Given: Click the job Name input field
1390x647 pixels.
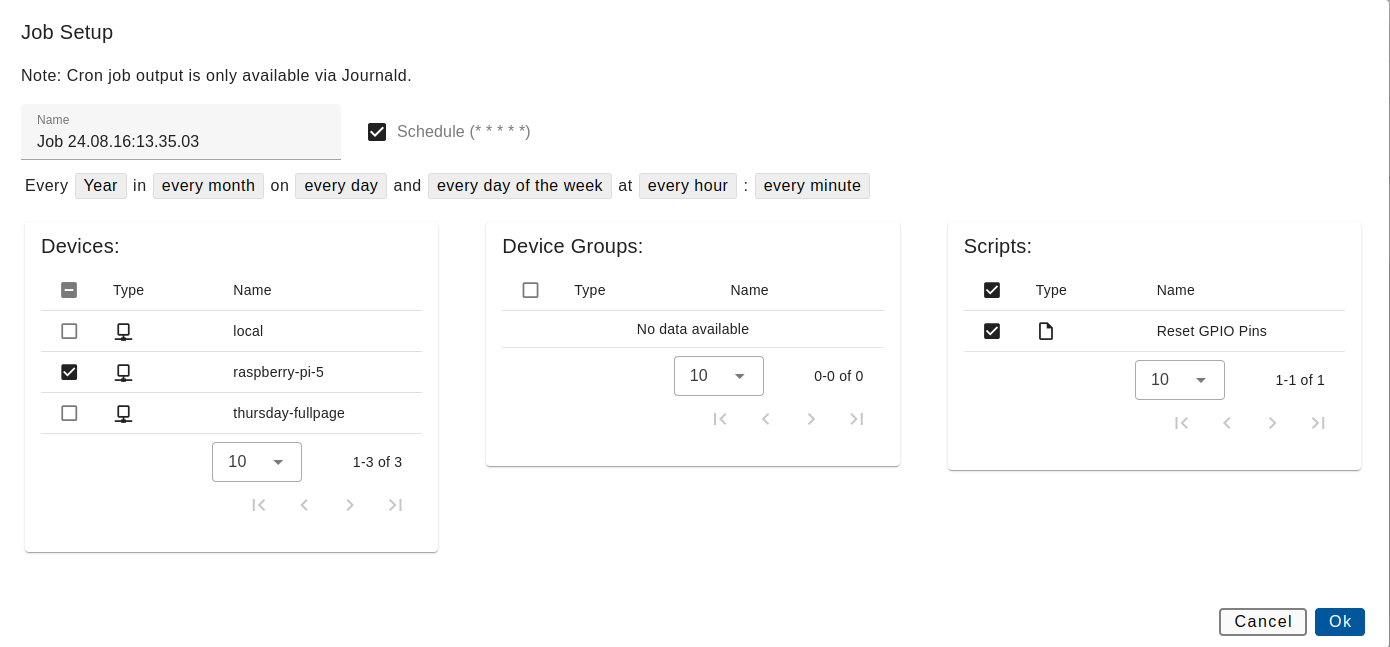Looking at the screenshot, I should click(x=181, y=141).
